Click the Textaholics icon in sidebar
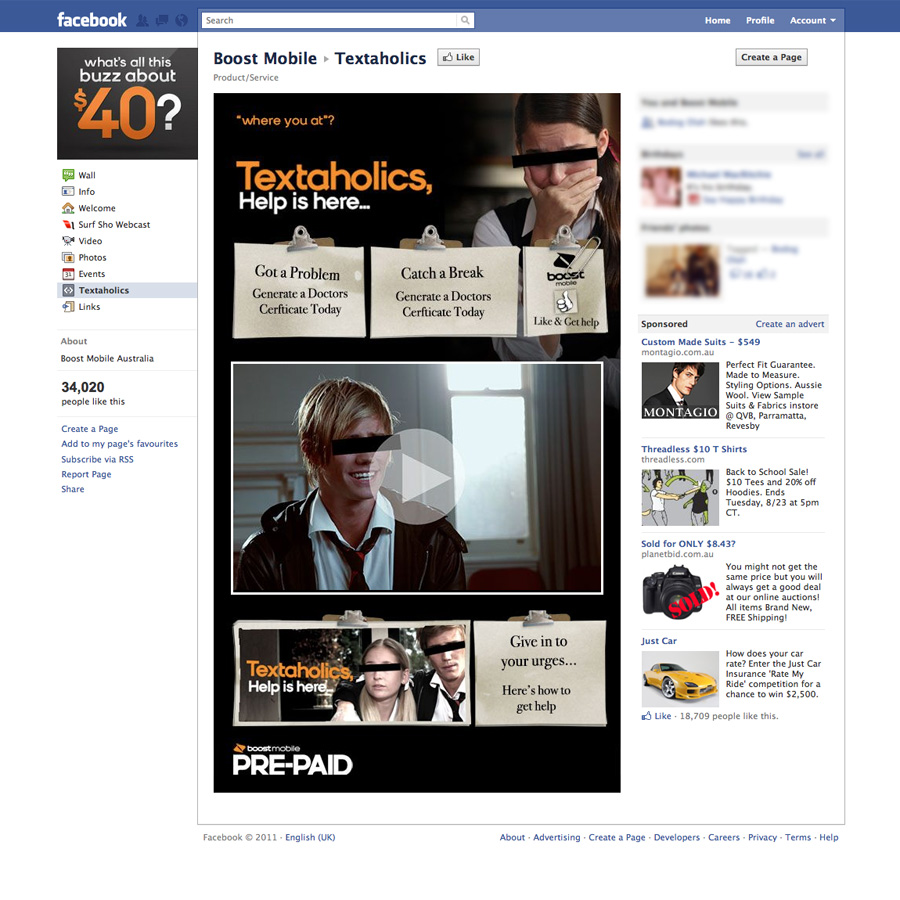Viewport: 900px width, 900px height. pos(68,290)
